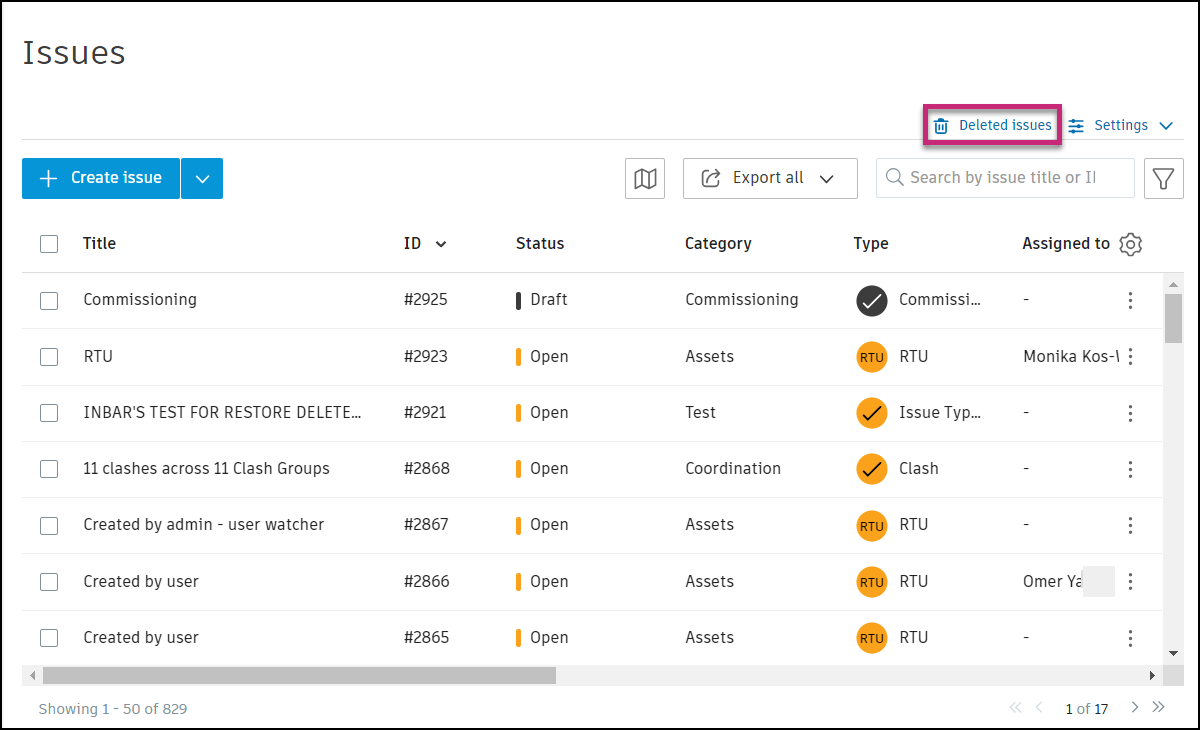Expand the Settings dropdown
This screenshot has width=1200, height=730.
1120,126
